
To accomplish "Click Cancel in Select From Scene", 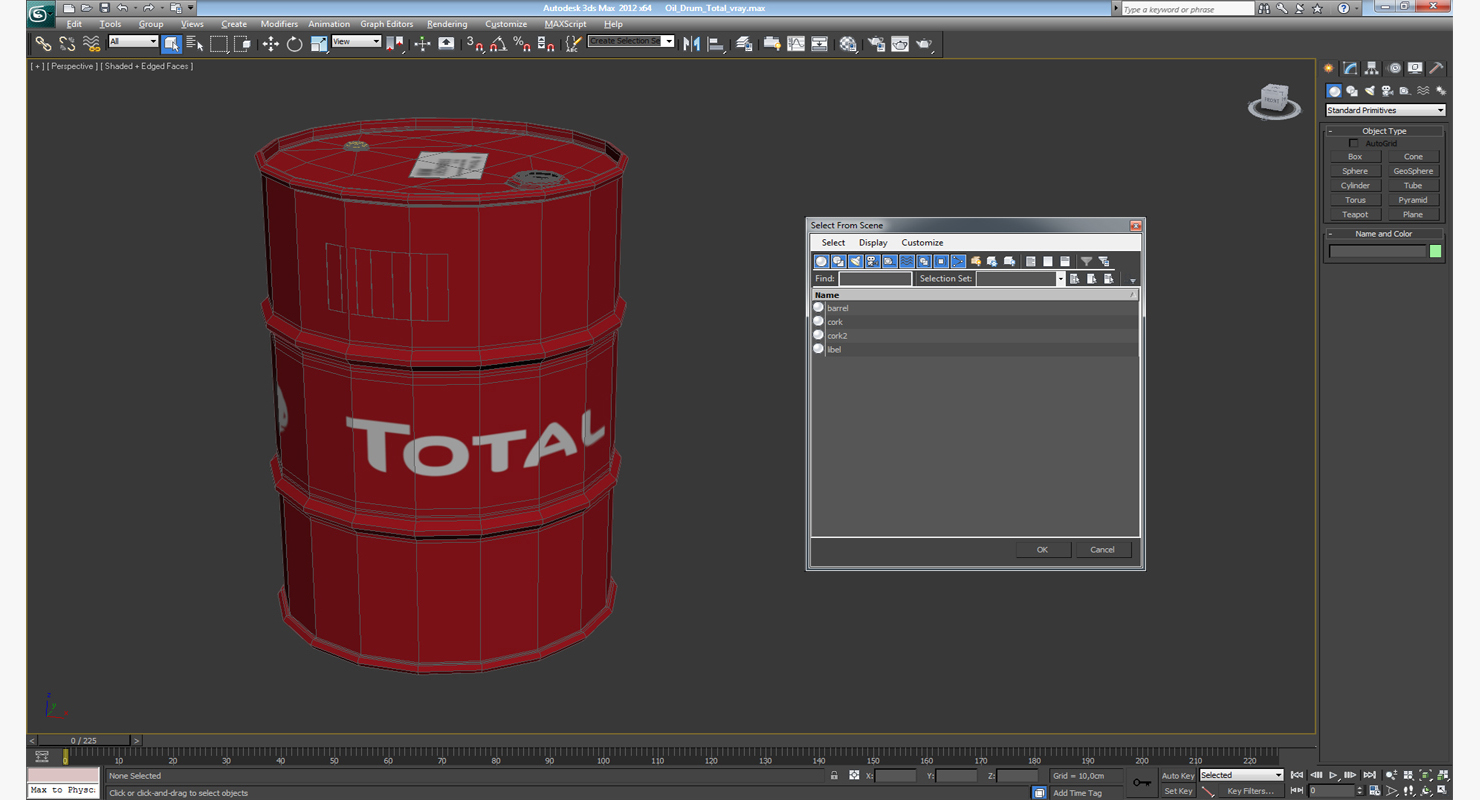I will [1103, 550].
